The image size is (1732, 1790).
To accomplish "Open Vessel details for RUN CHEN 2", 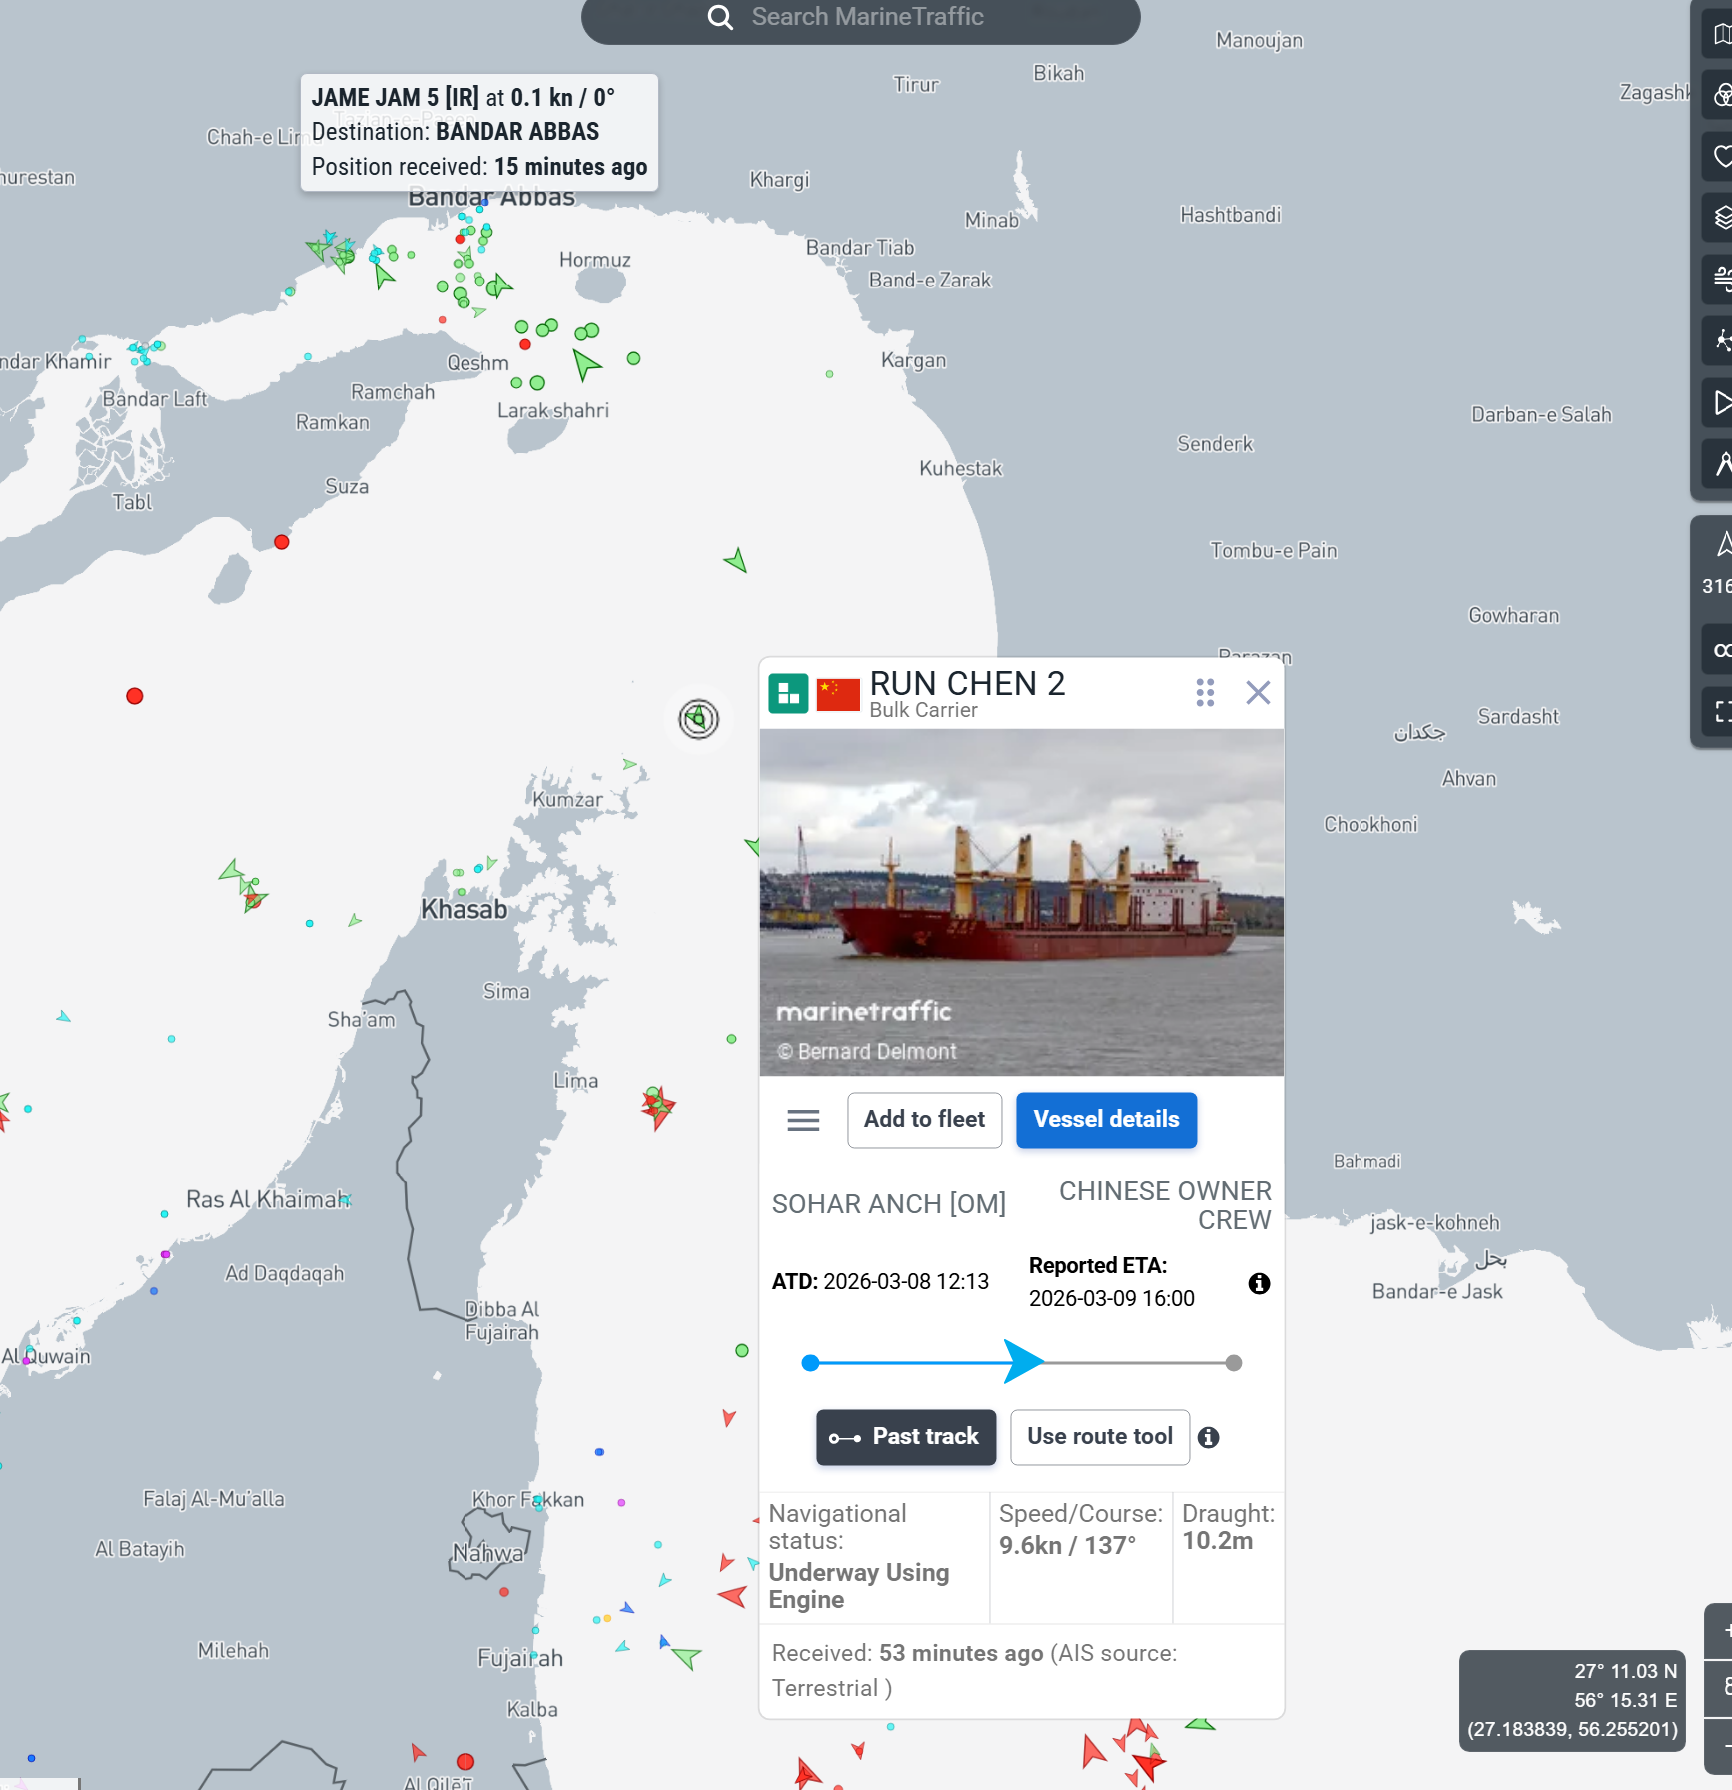I will (1107, 1120).
